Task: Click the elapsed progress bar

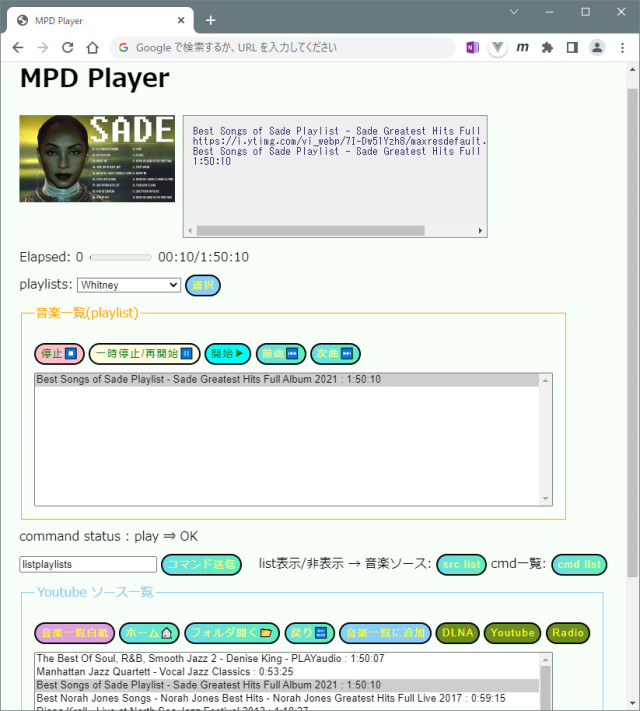Action: pyautogui.click(x=121, y=258)
